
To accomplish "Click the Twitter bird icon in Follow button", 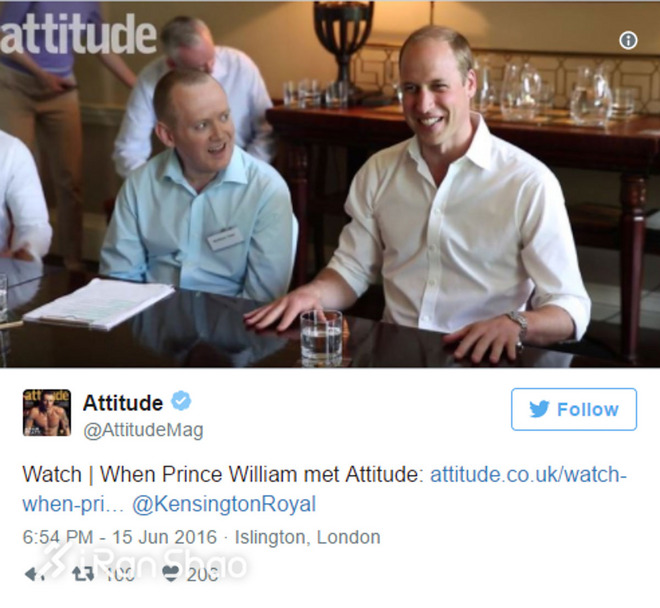I will 539,409.
